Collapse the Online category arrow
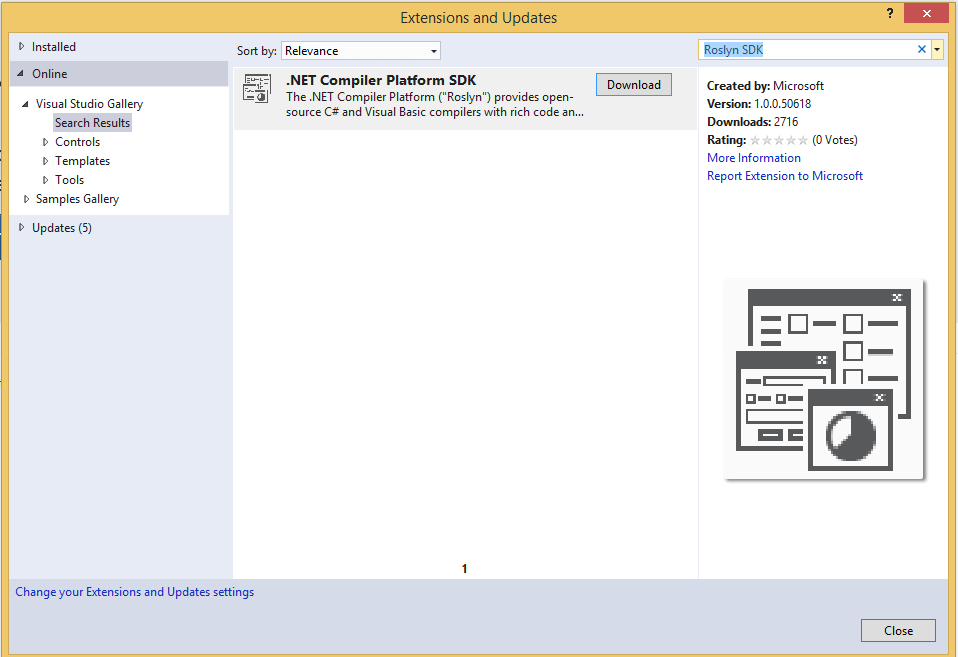The image size is (958, 657). tap(21, 73)
